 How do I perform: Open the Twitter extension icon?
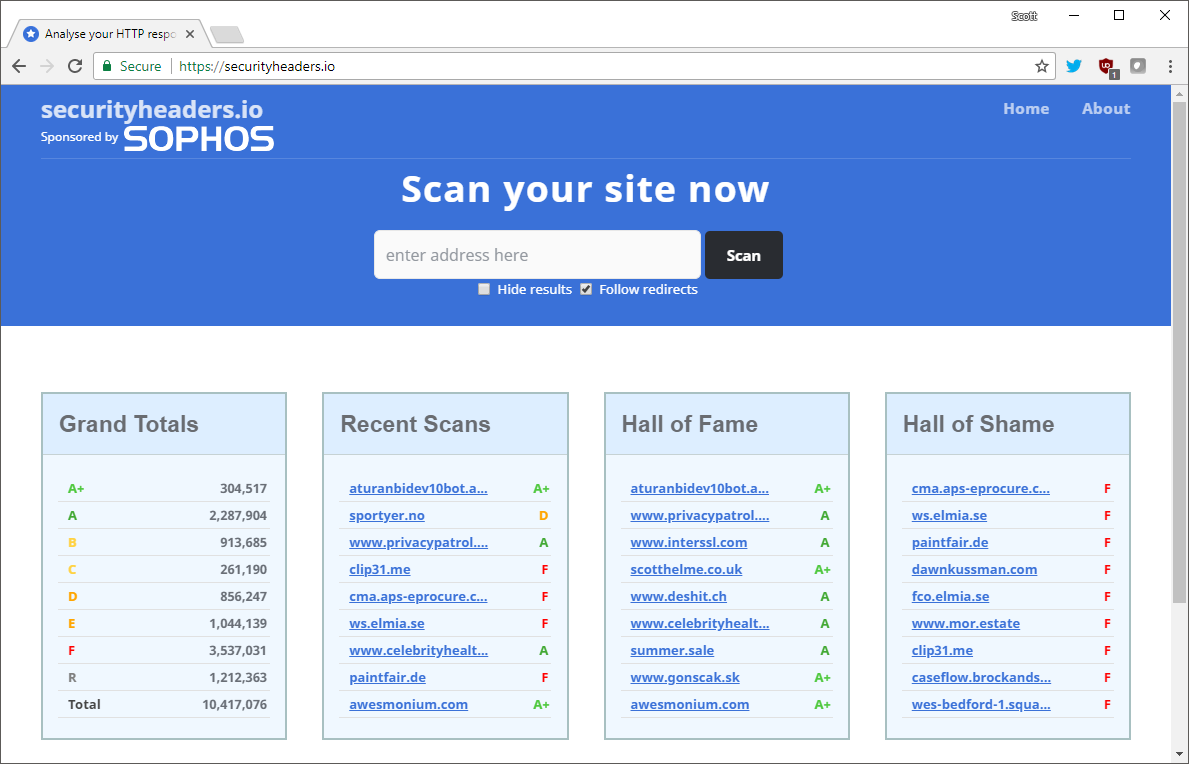click(1073, 65)
